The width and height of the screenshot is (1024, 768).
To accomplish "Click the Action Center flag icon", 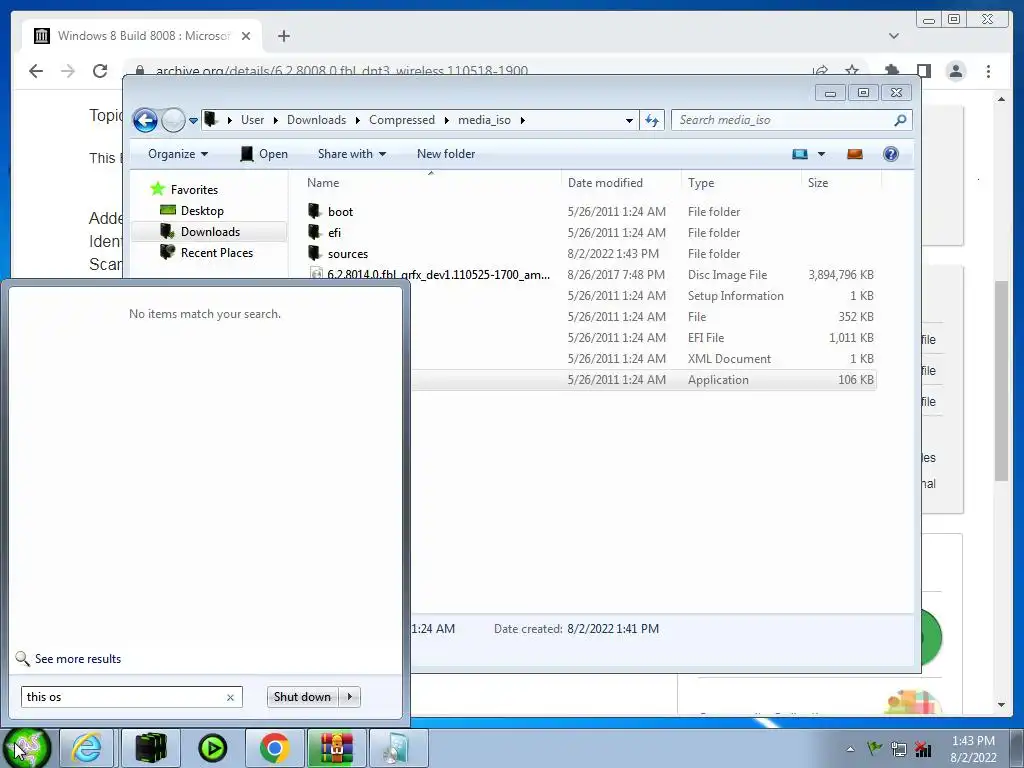I will [x=874, y=748].
